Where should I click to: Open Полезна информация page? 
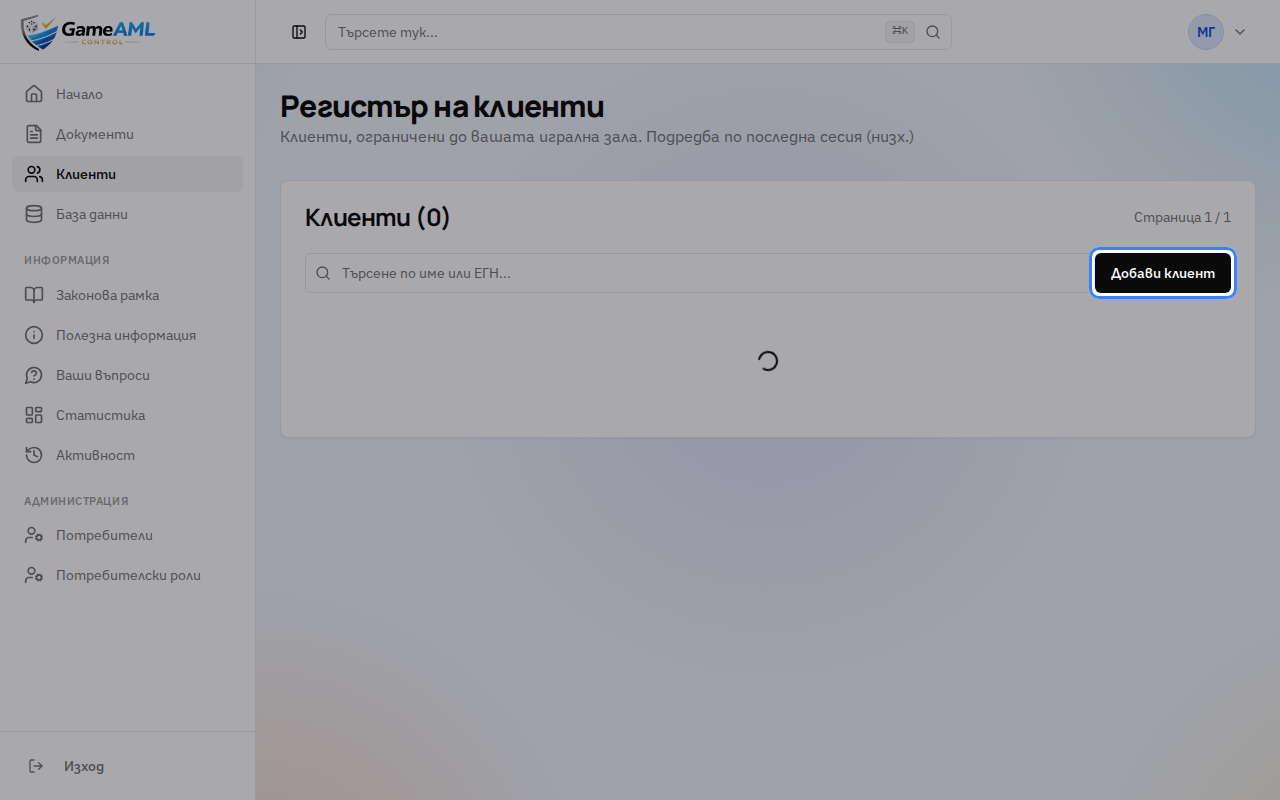click(127, 335)
